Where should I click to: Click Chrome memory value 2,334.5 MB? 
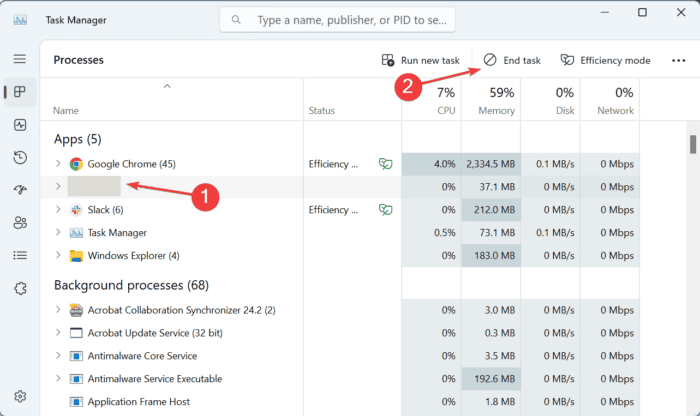tap(491, 164)
